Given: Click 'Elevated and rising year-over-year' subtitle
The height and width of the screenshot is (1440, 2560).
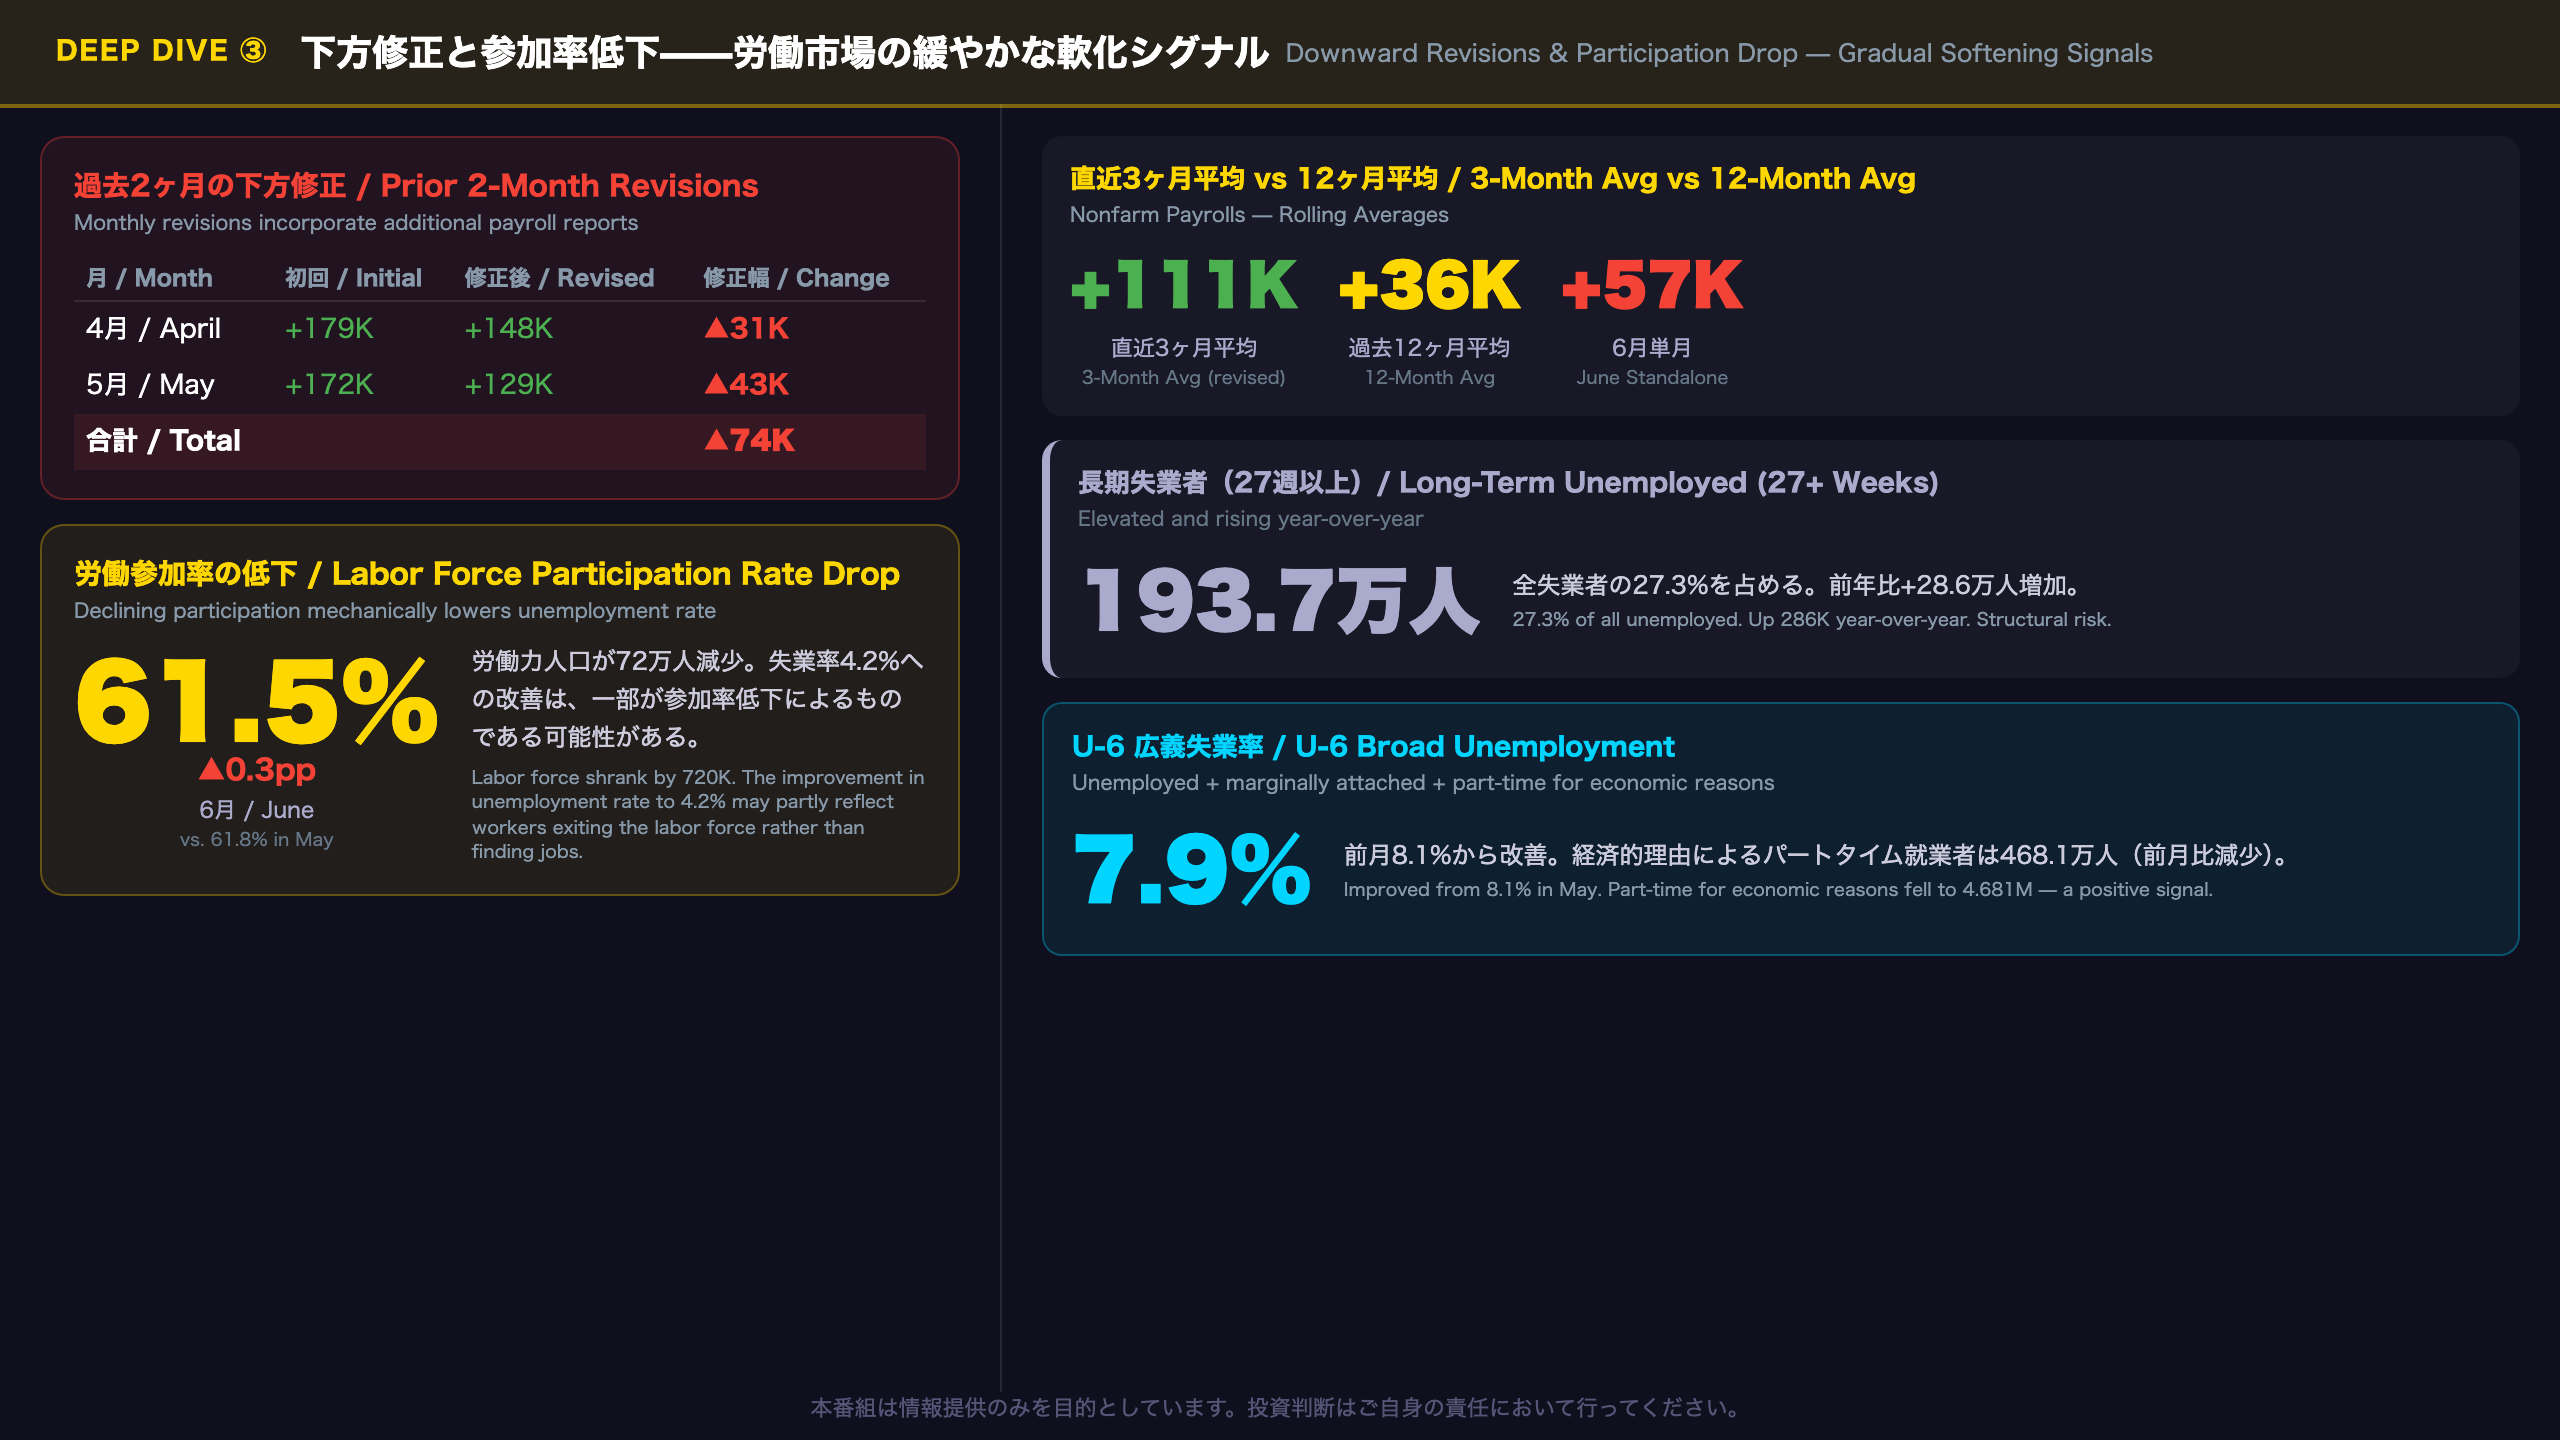Looking at the screenshot, I should click(x=1250, y=519).
